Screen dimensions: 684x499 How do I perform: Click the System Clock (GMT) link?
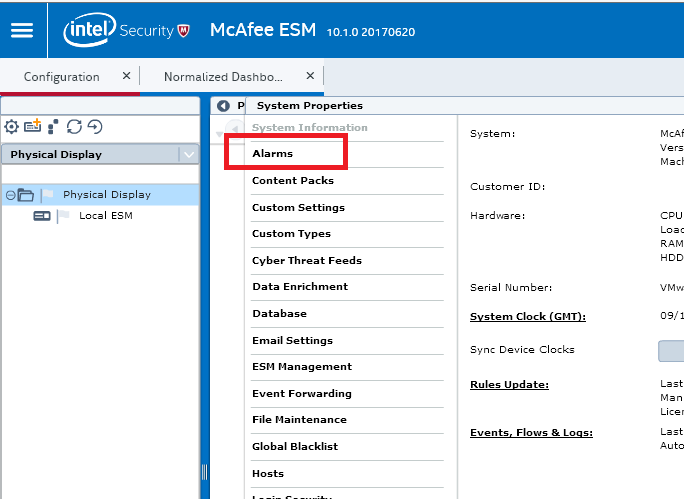(528, 317)
